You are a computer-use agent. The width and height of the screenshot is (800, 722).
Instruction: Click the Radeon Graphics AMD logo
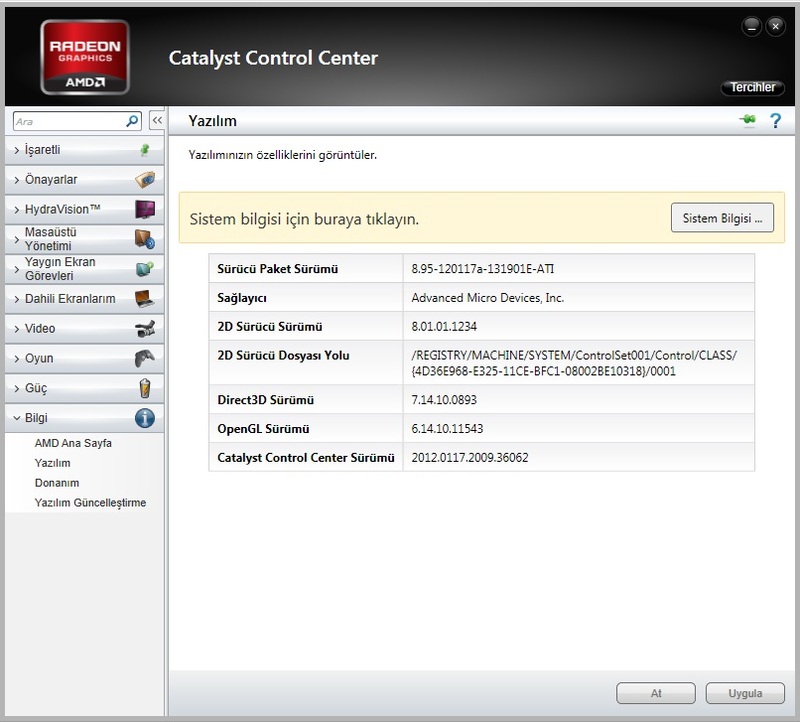point(85,57)
